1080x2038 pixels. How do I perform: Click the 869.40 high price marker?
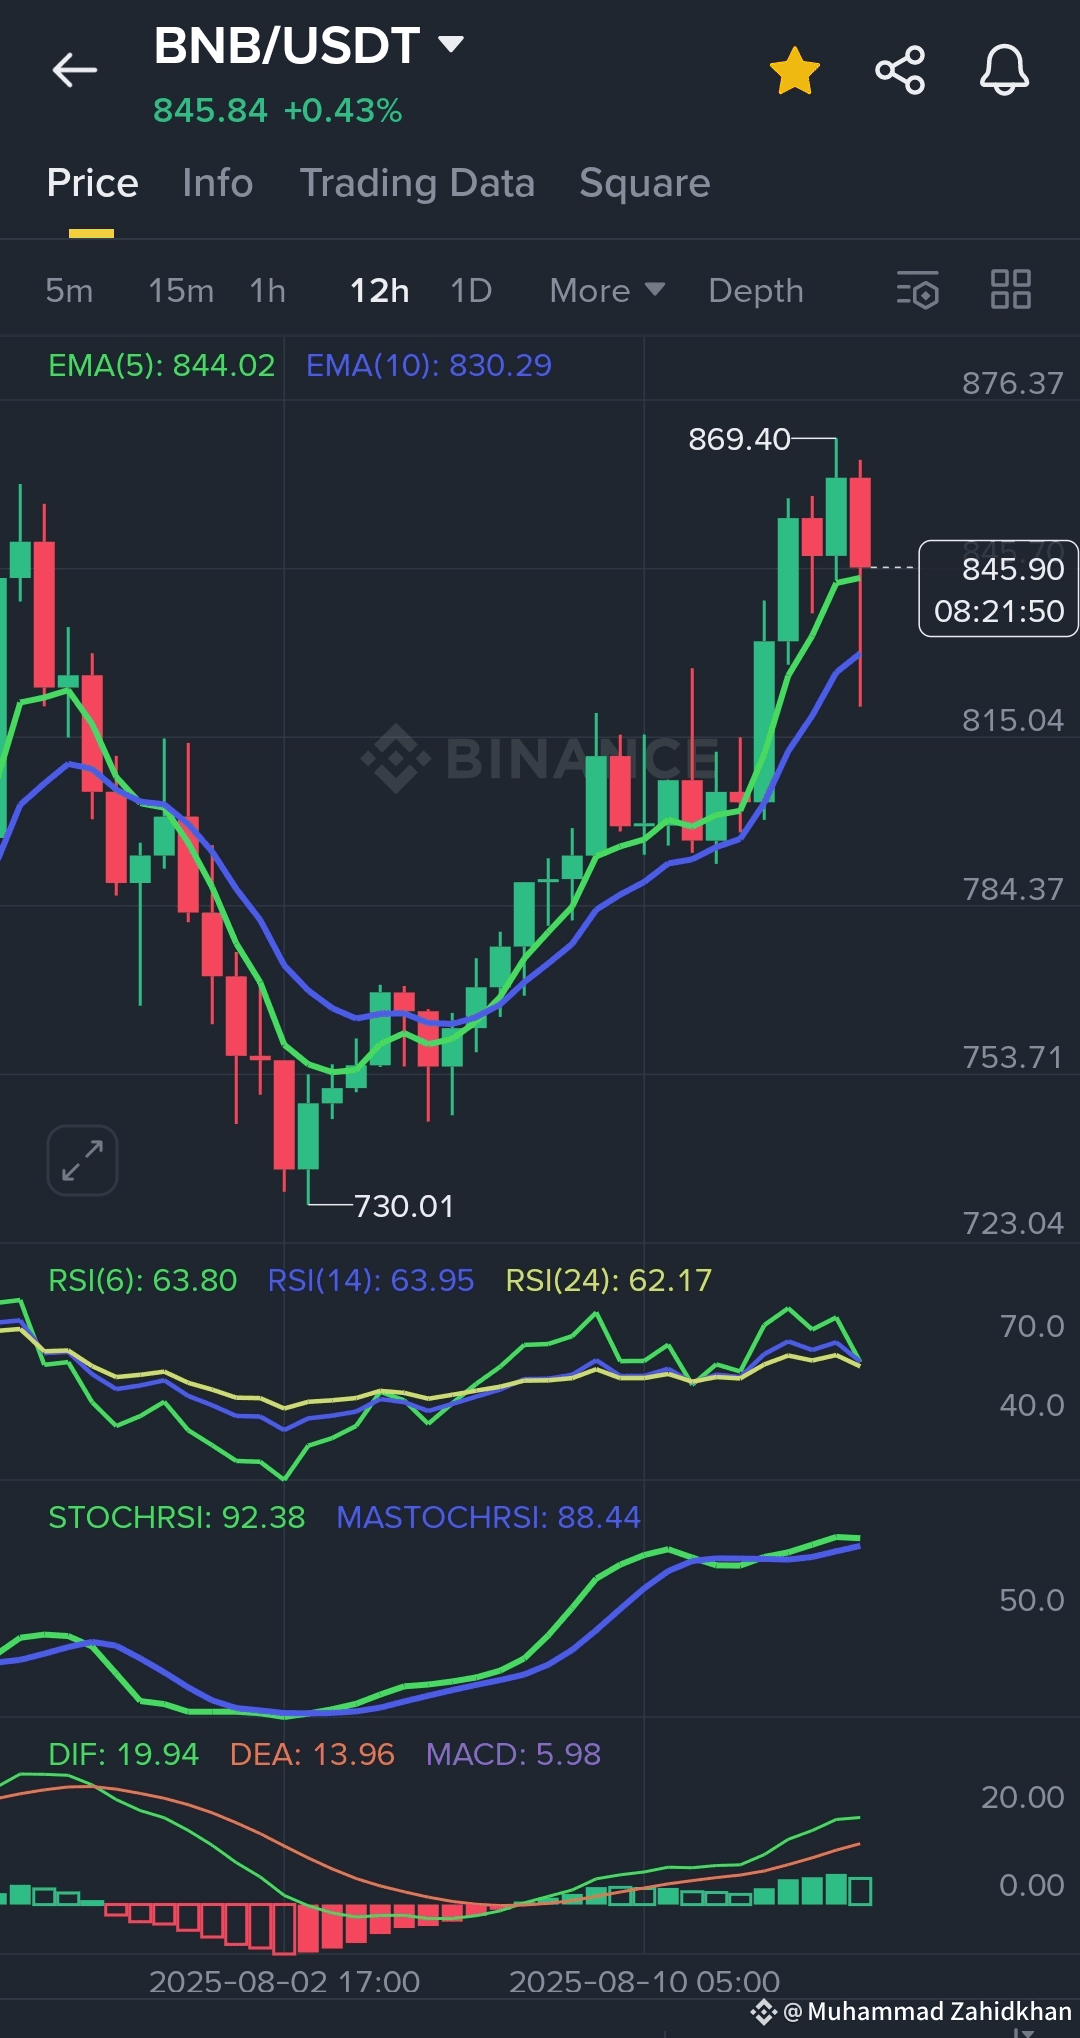coord(739,439)
